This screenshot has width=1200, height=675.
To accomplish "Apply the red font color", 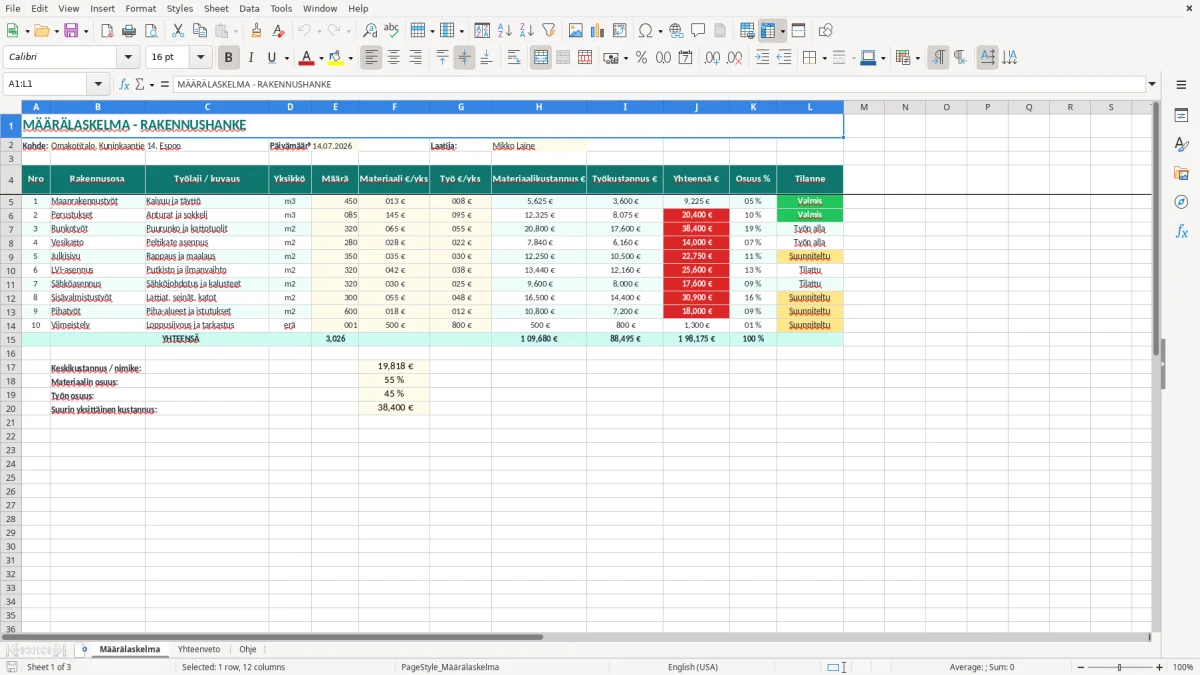I will [x=307, y=58].
